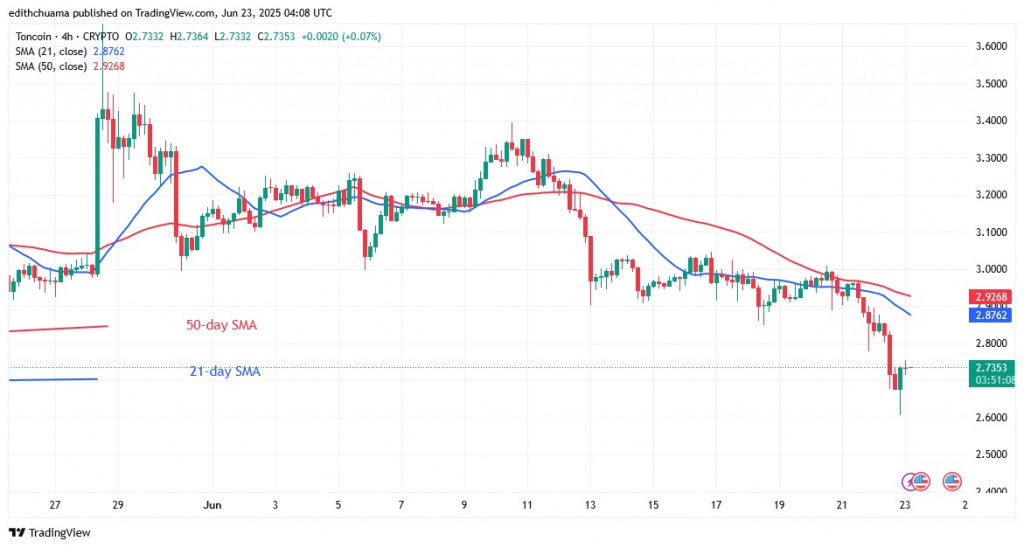Click the green 2.7353 current price label
The height and width of the screenshot is (548, 1024).
click(990, 368)
